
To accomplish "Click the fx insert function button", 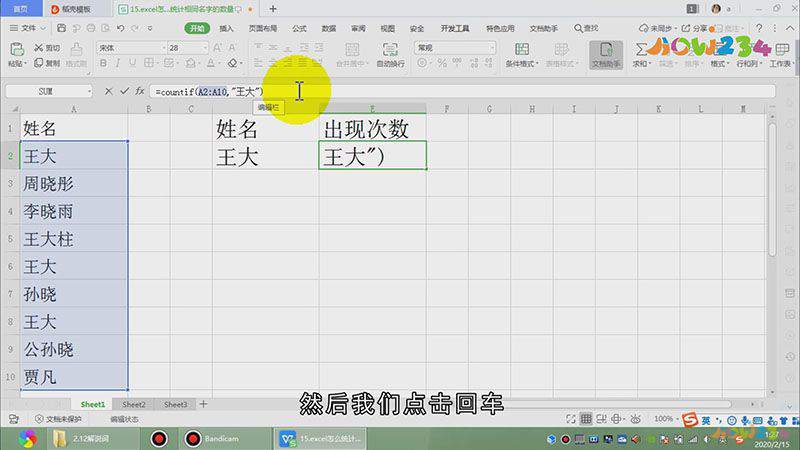I will pos(140,91).
